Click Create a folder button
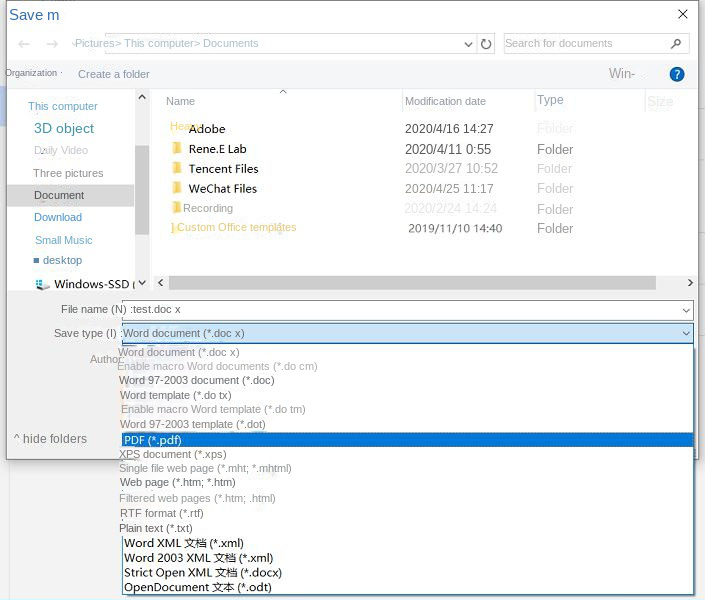This screenshot has height=600, width=705. [114, 74]
